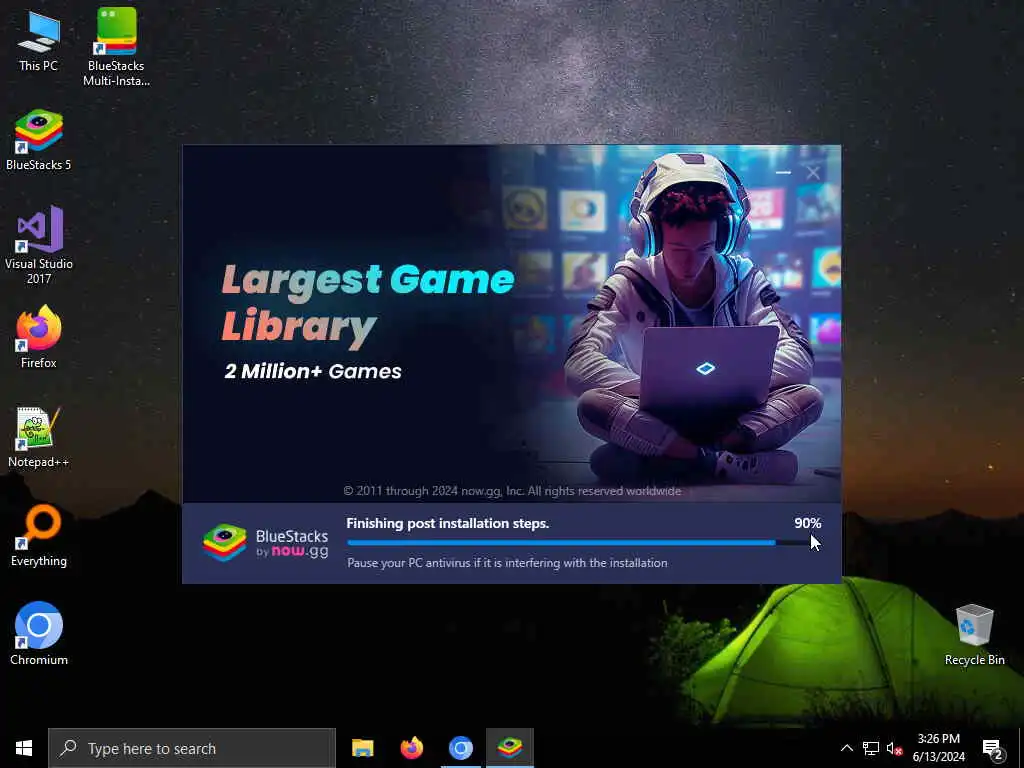Select the Recycle Bin desktop icon

click(x=974, y=635)
